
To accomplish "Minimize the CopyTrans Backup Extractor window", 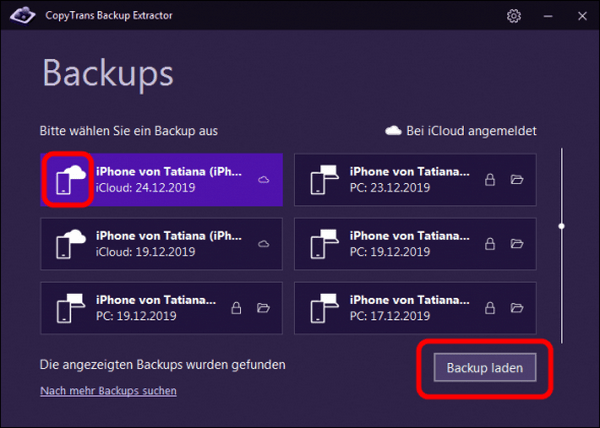I will click(548, 16).
